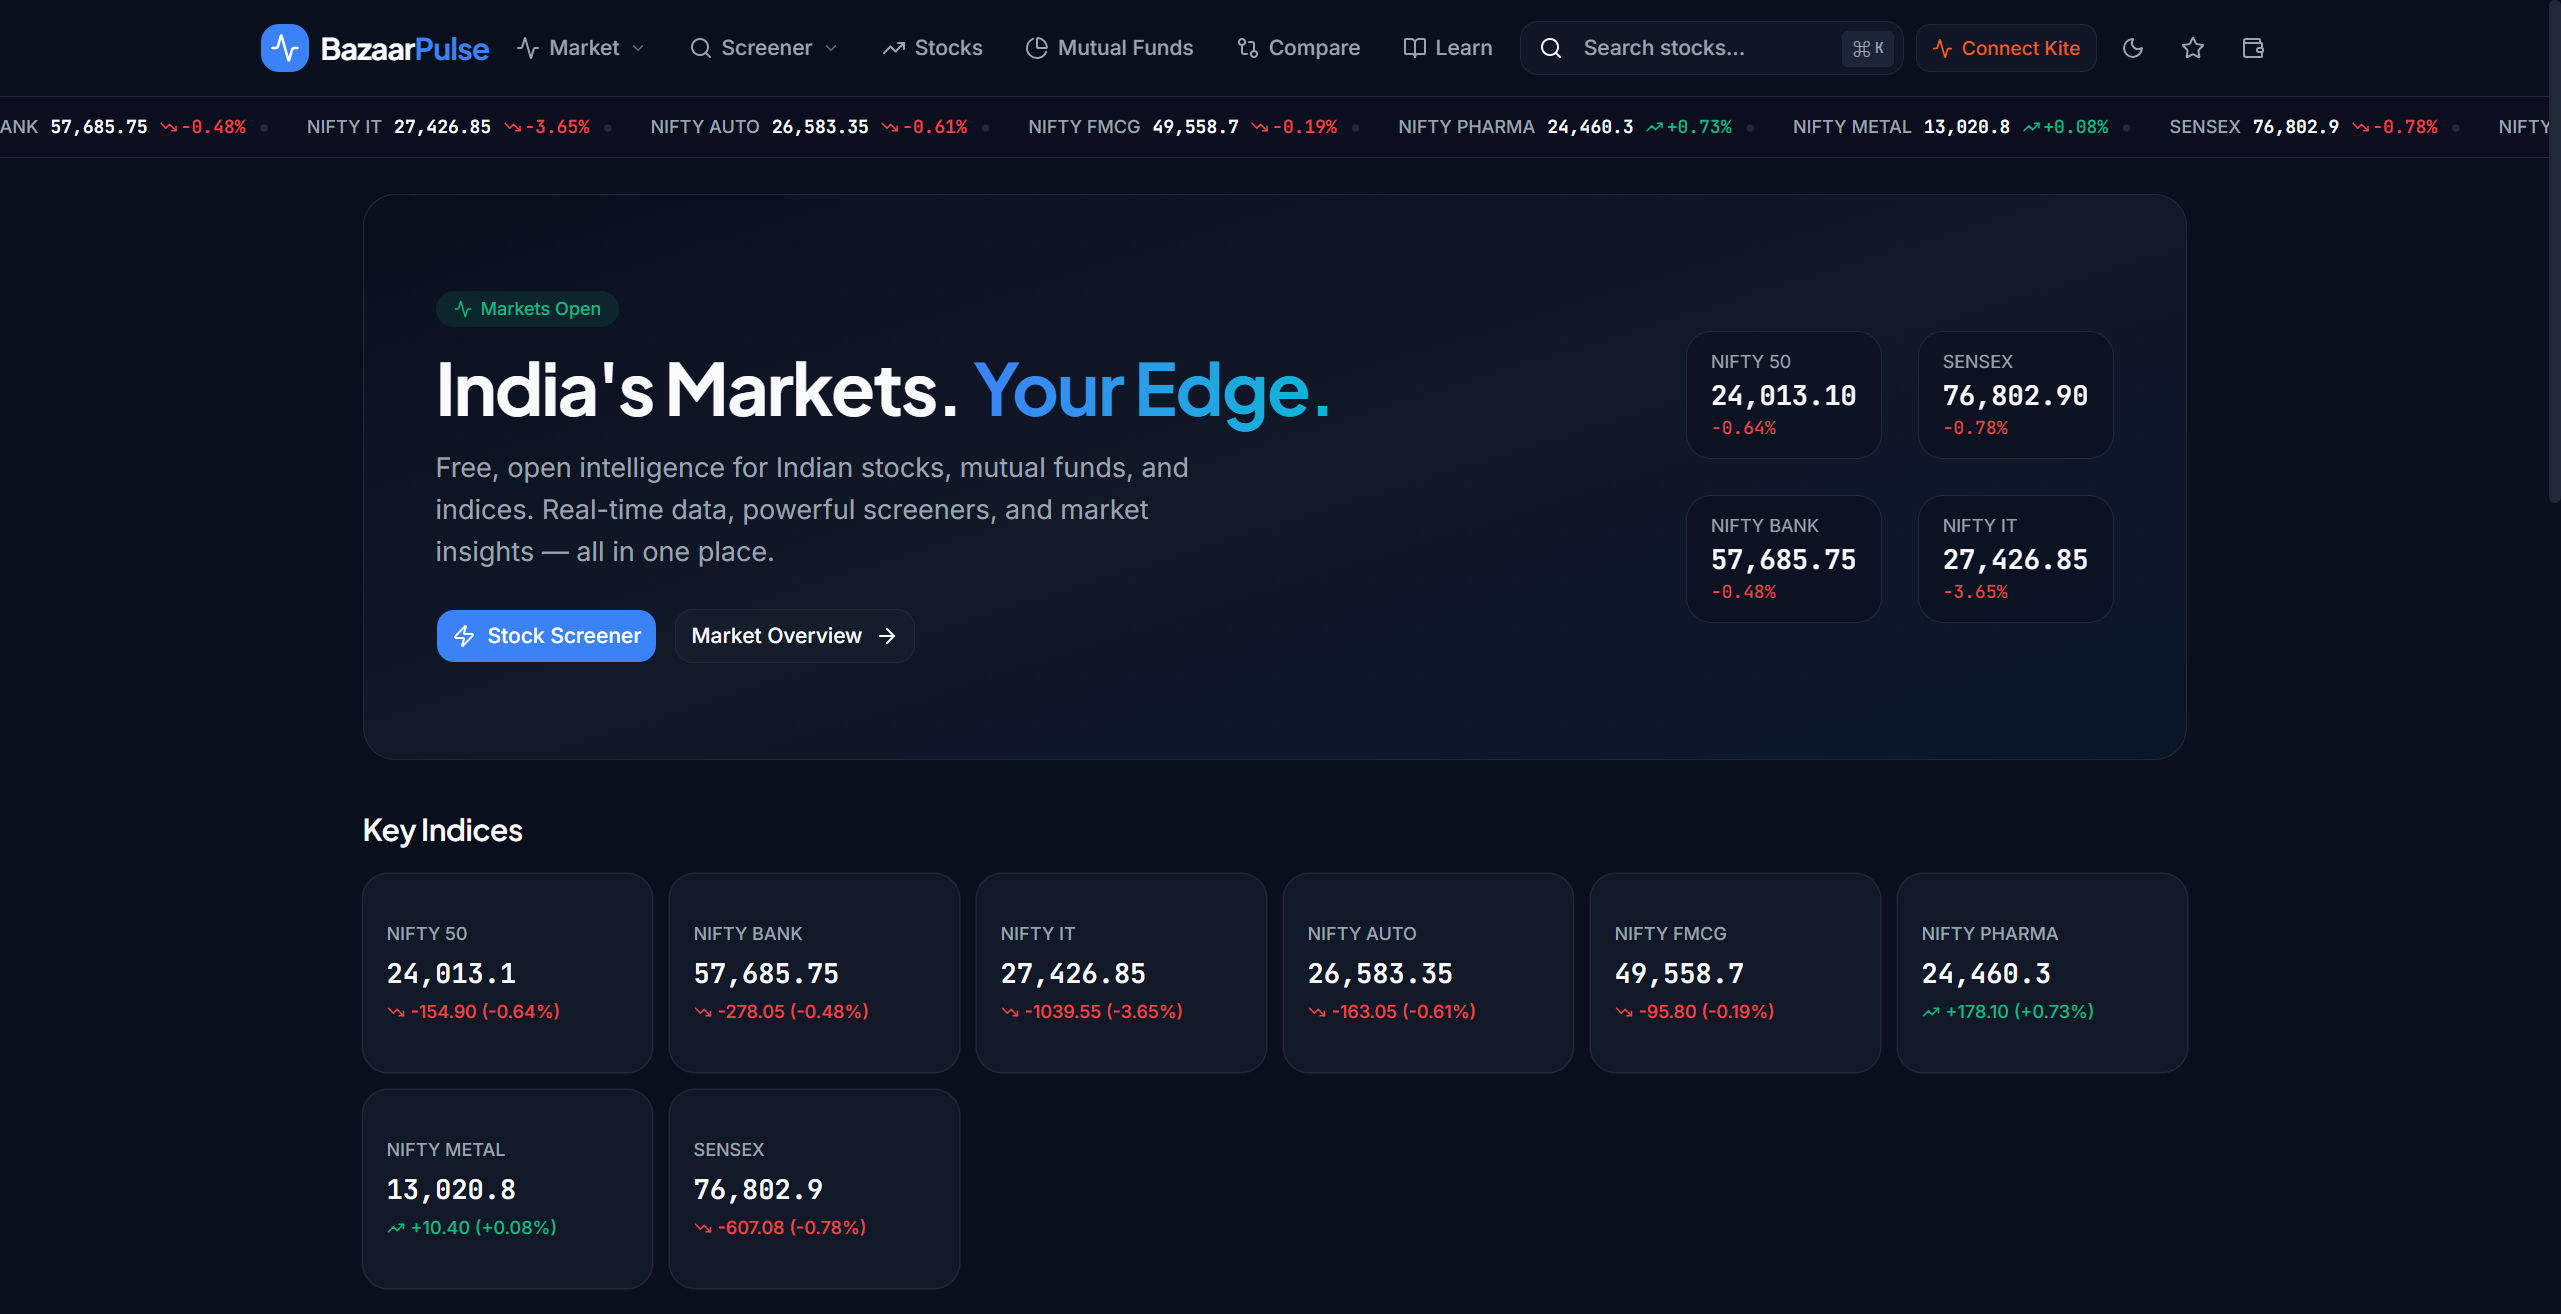The height and width of the screenshot is (1314, 2561).
Task: Click the Connect Kite button
Action: click(2006, 48)
